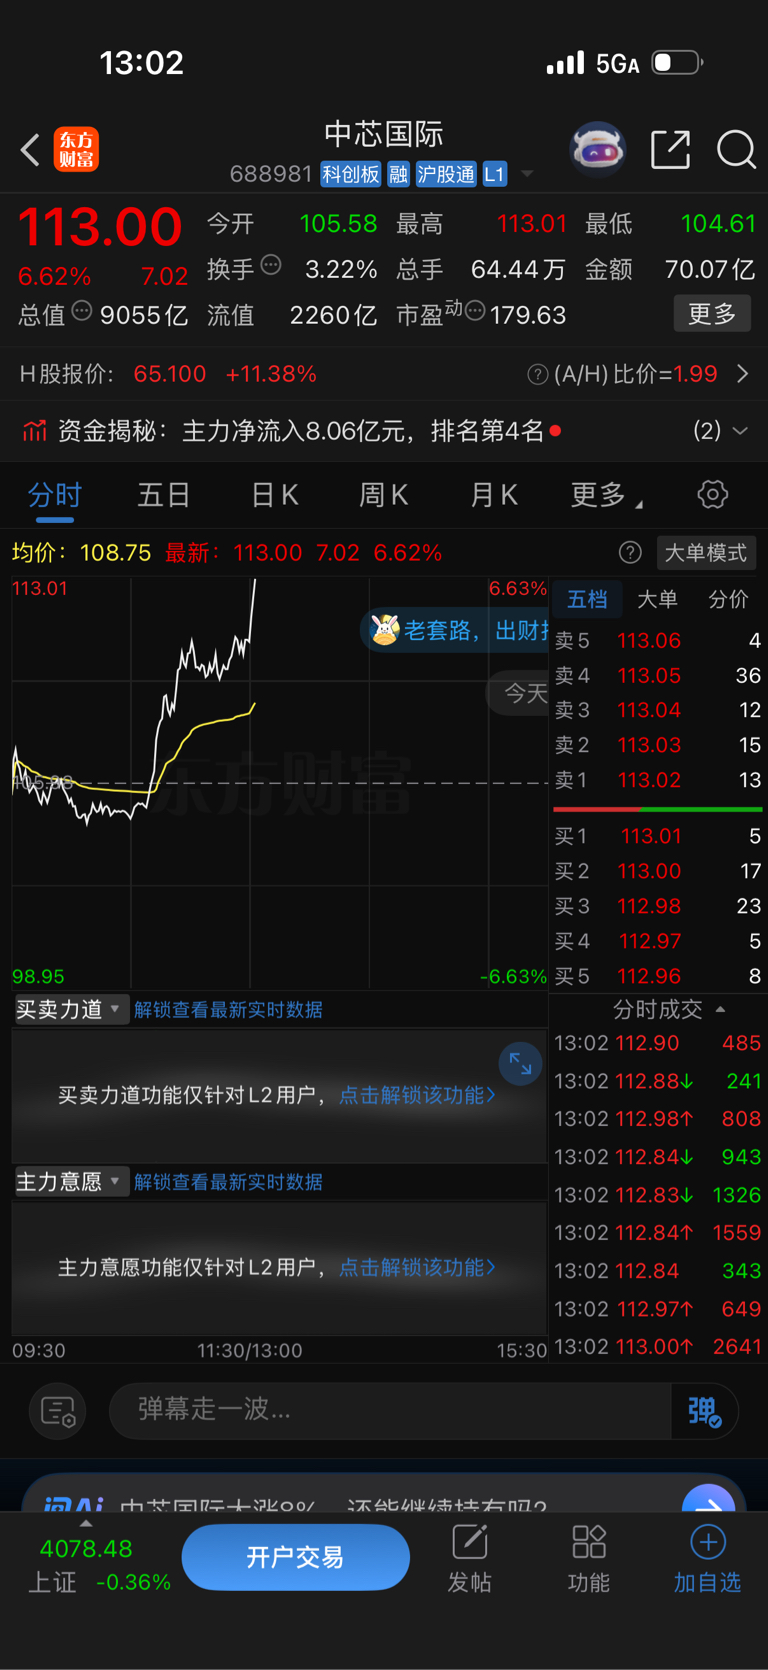Tap 发帖 post icon
Image resolution: width=768 pixels, height=1670 pixels.
click(470, 1559)
